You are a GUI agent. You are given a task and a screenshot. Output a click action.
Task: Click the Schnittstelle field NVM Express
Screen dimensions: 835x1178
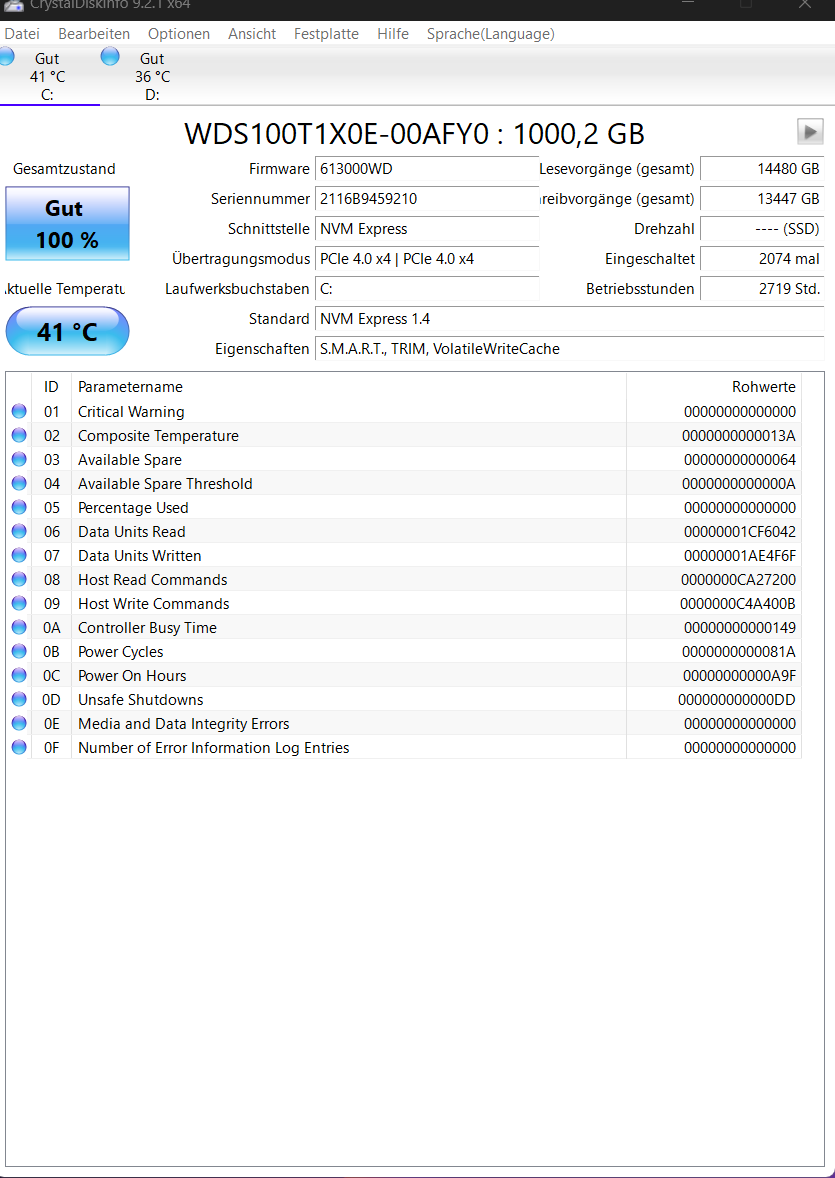(x=427, y=229)
